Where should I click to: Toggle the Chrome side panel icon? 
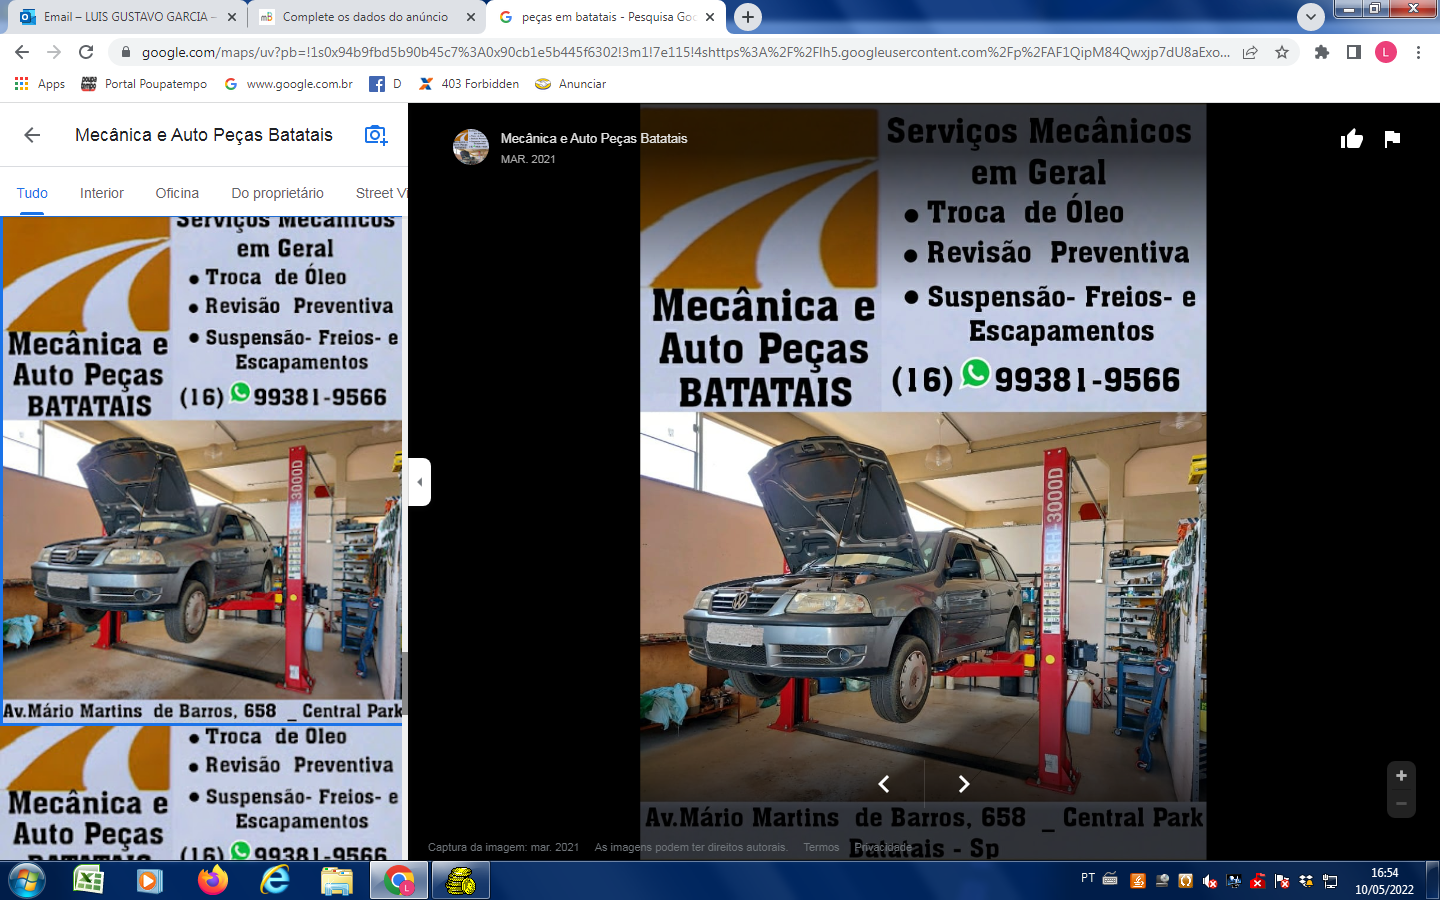(x=1354, y=52)
